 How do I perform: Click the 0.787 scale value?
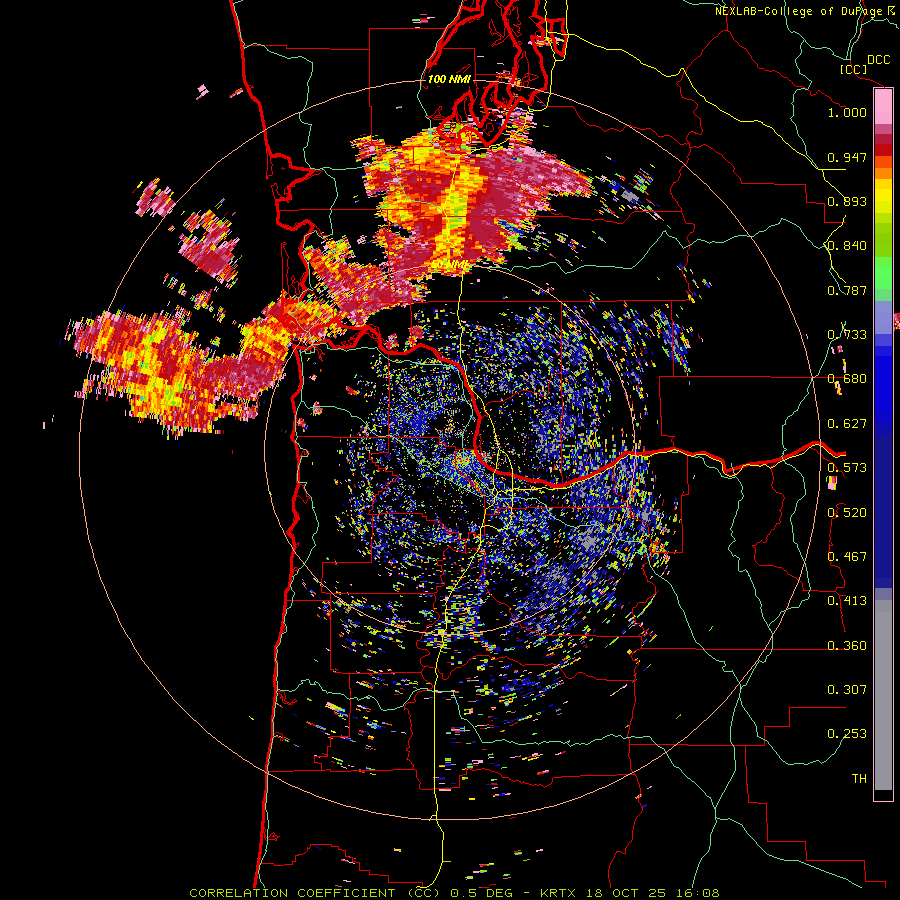click(847, 290)
